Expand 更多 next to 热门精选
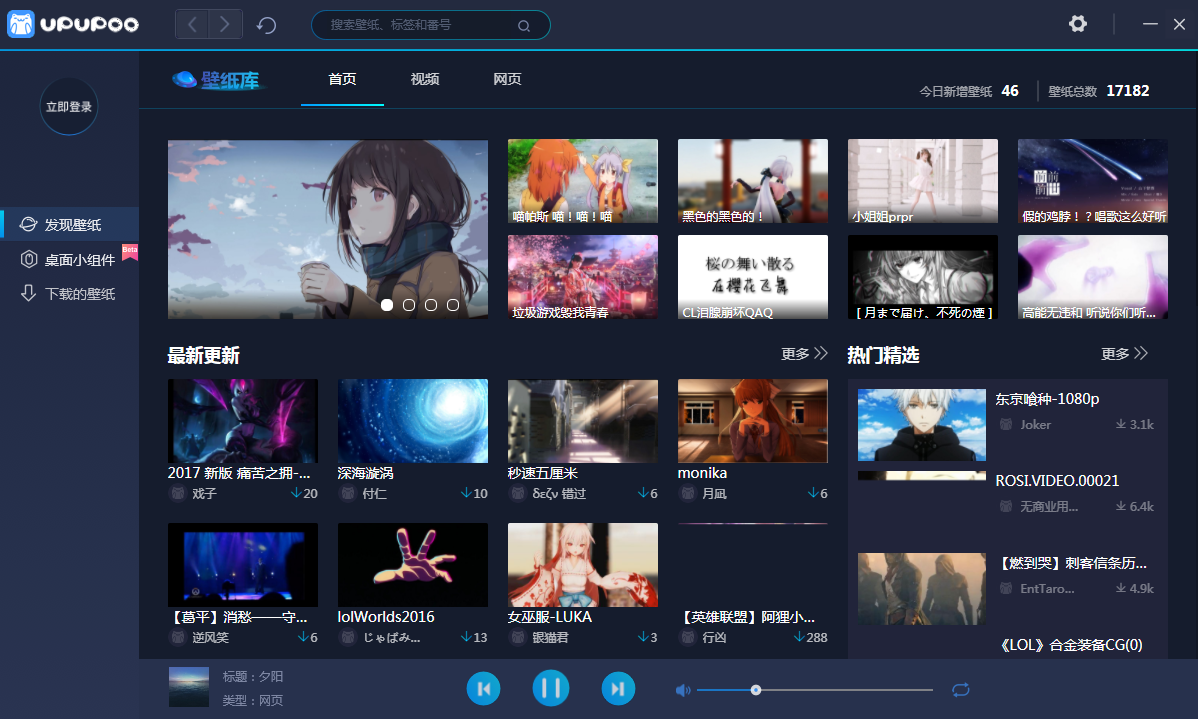The image size is (1198, 719). [x=1124, y=354]
